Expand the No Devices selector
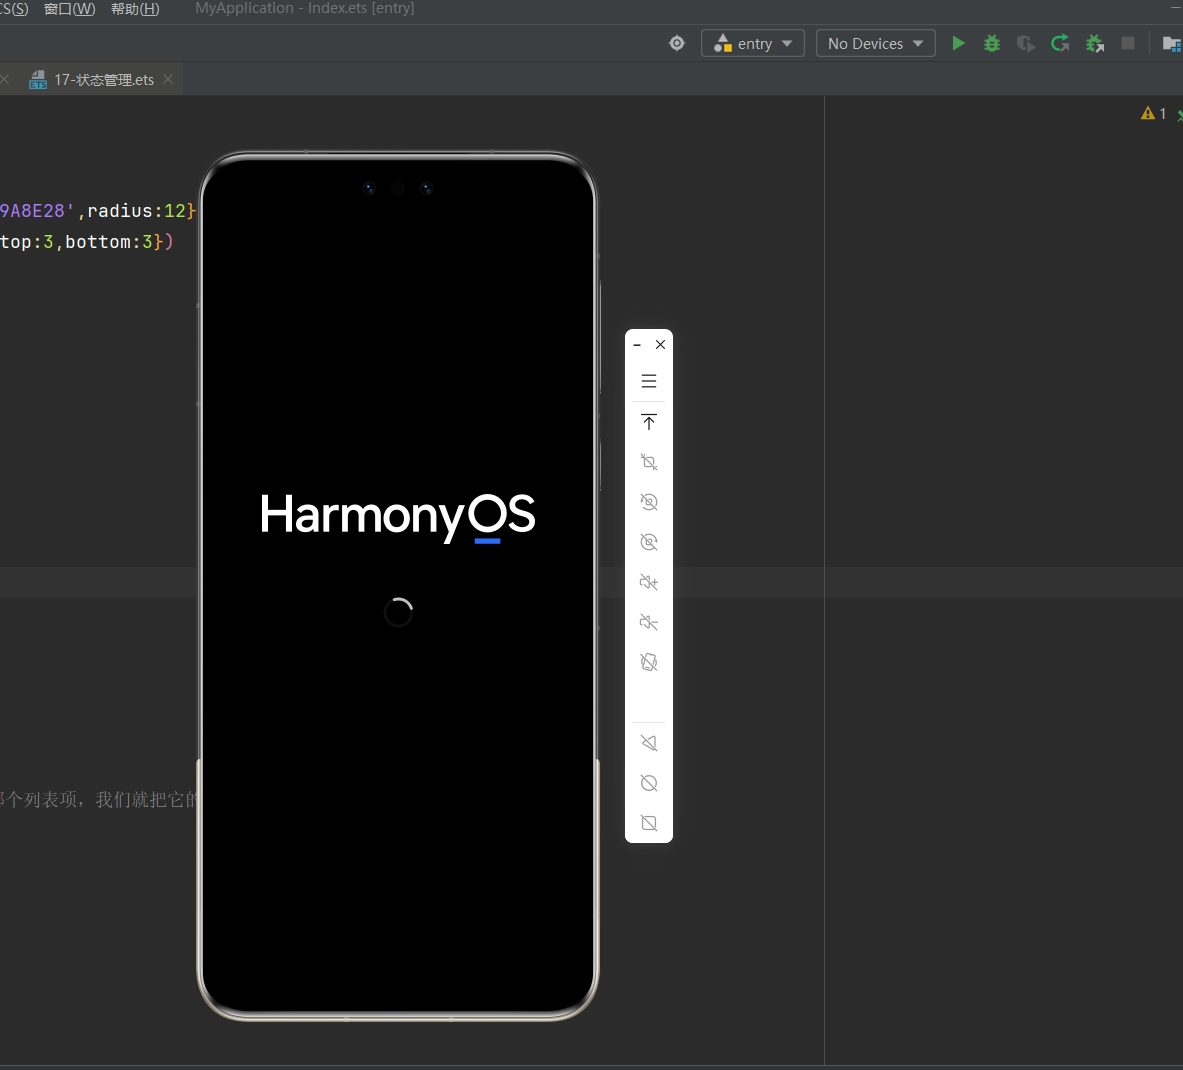The image size is (1183, 1070). coord(875,43)
